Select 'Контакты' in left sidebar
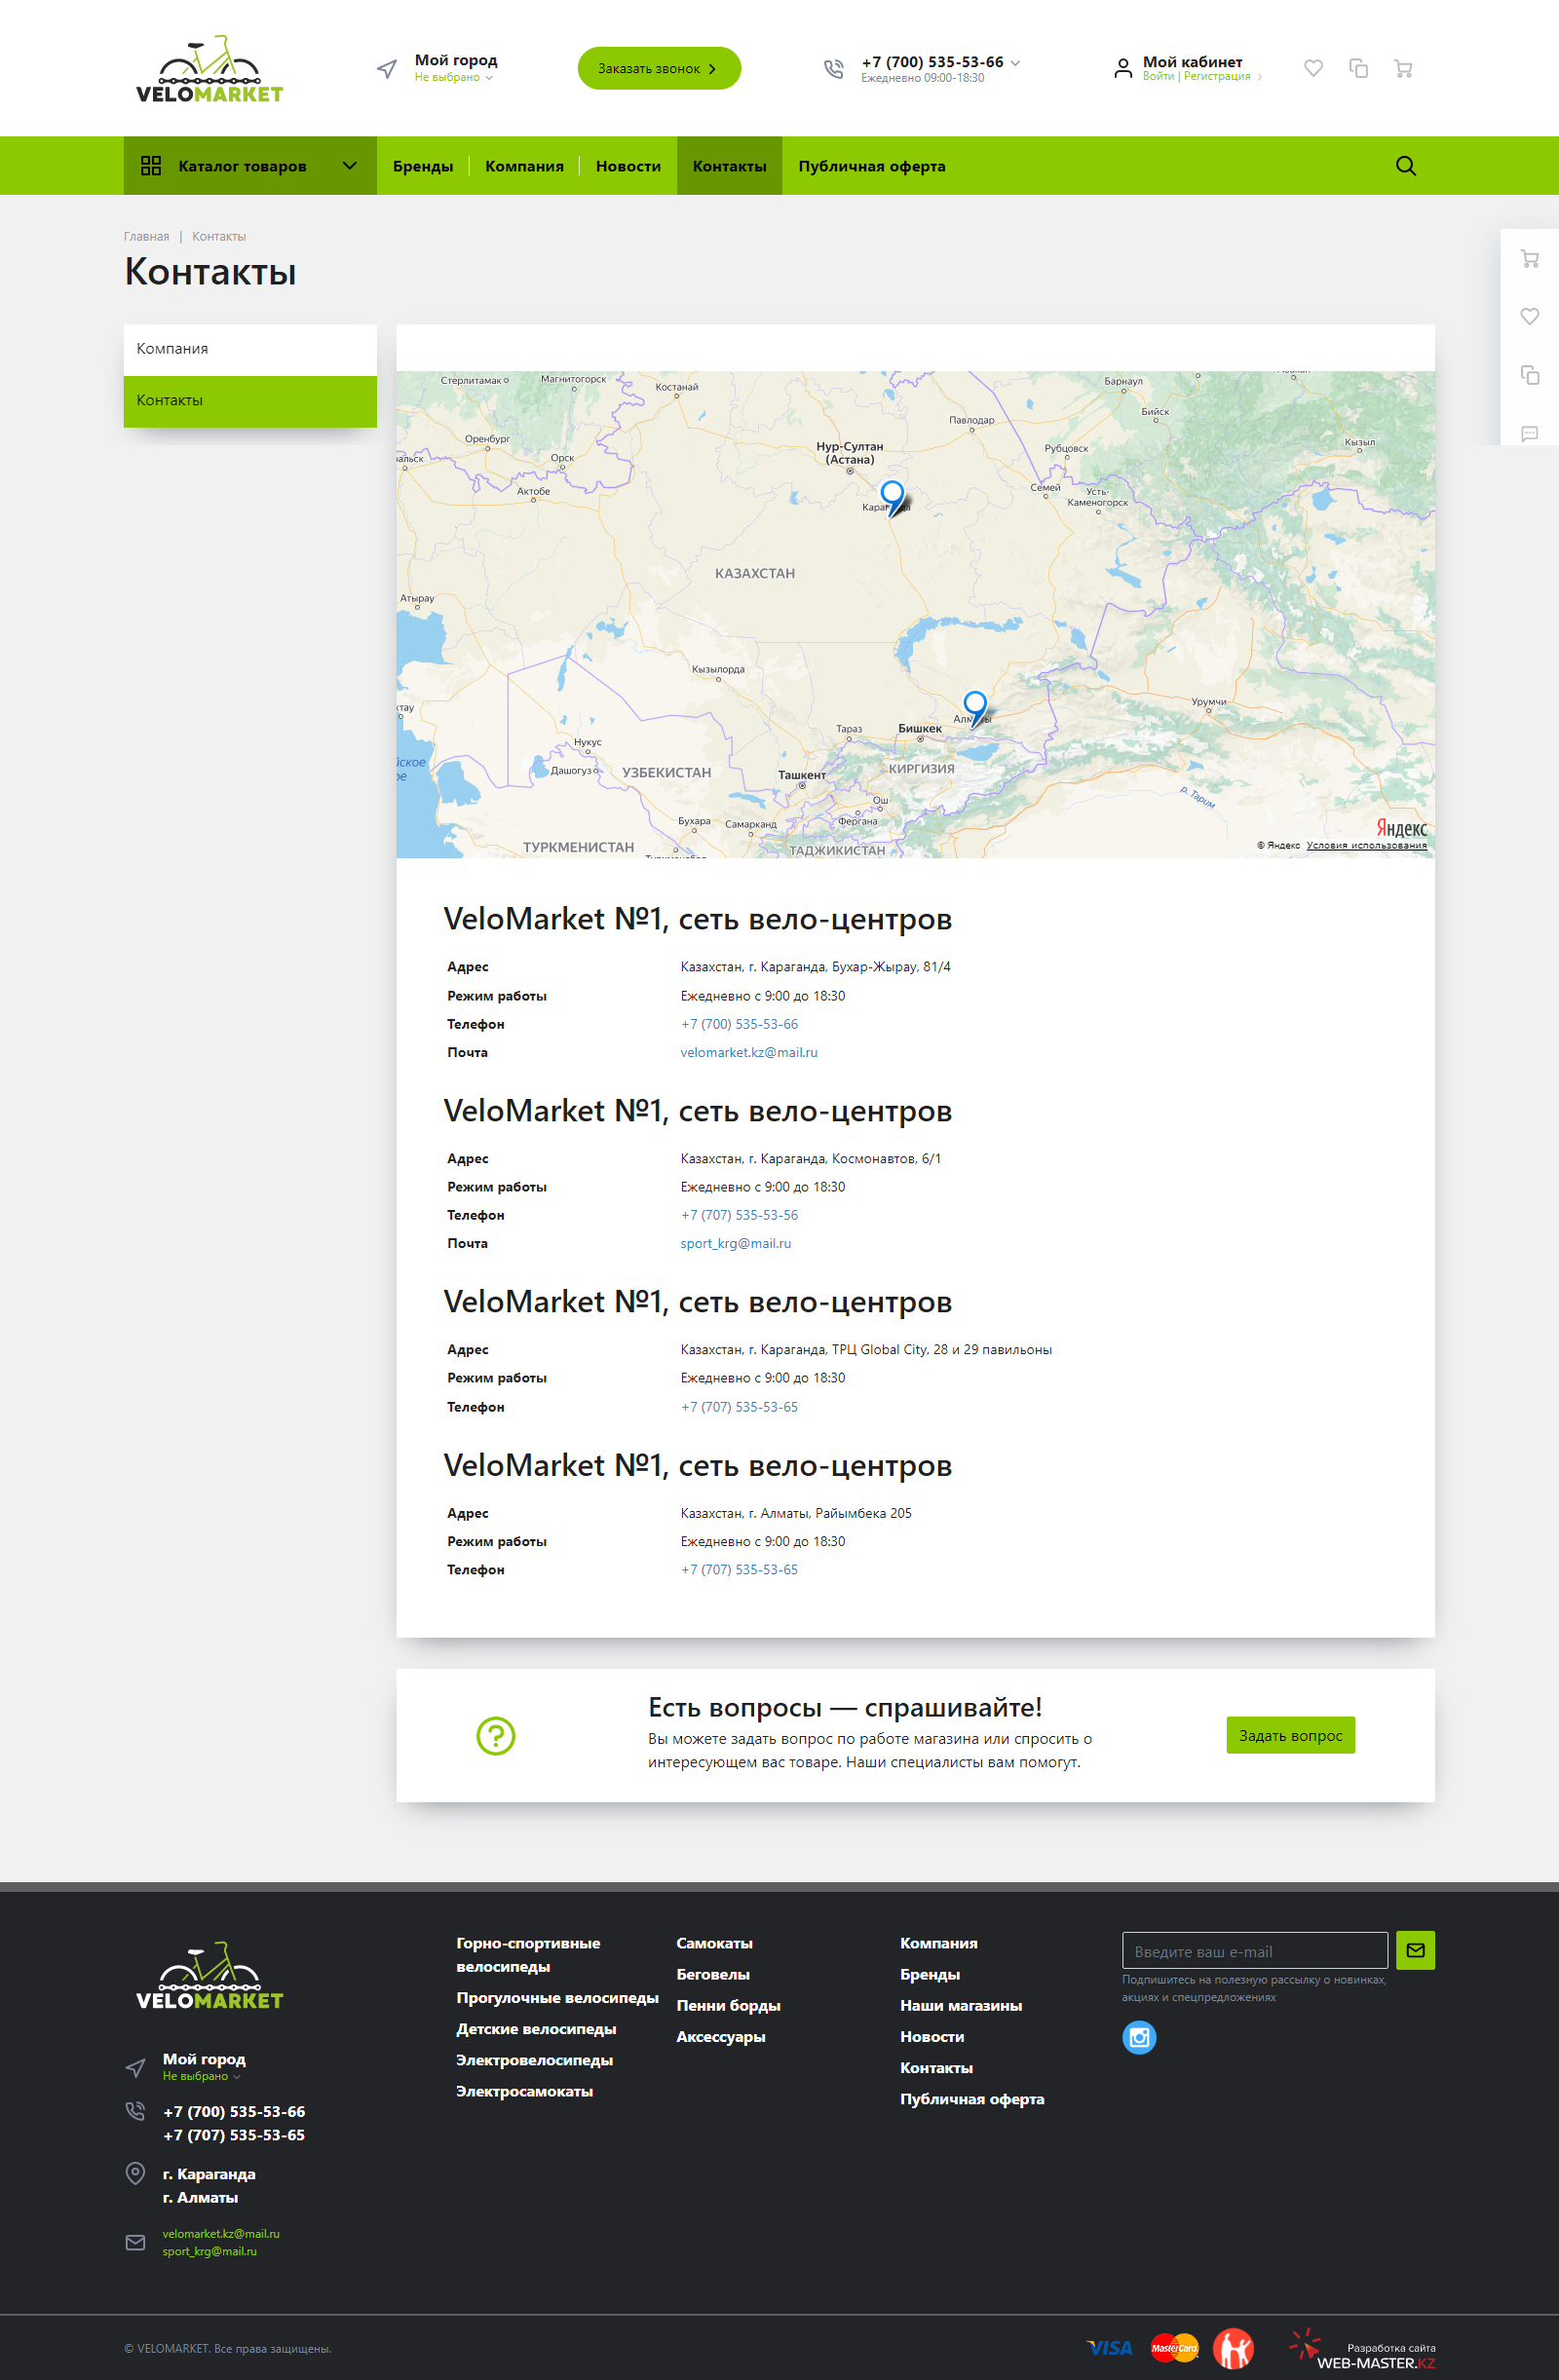1559x2380 pixels. pos(250,401)
